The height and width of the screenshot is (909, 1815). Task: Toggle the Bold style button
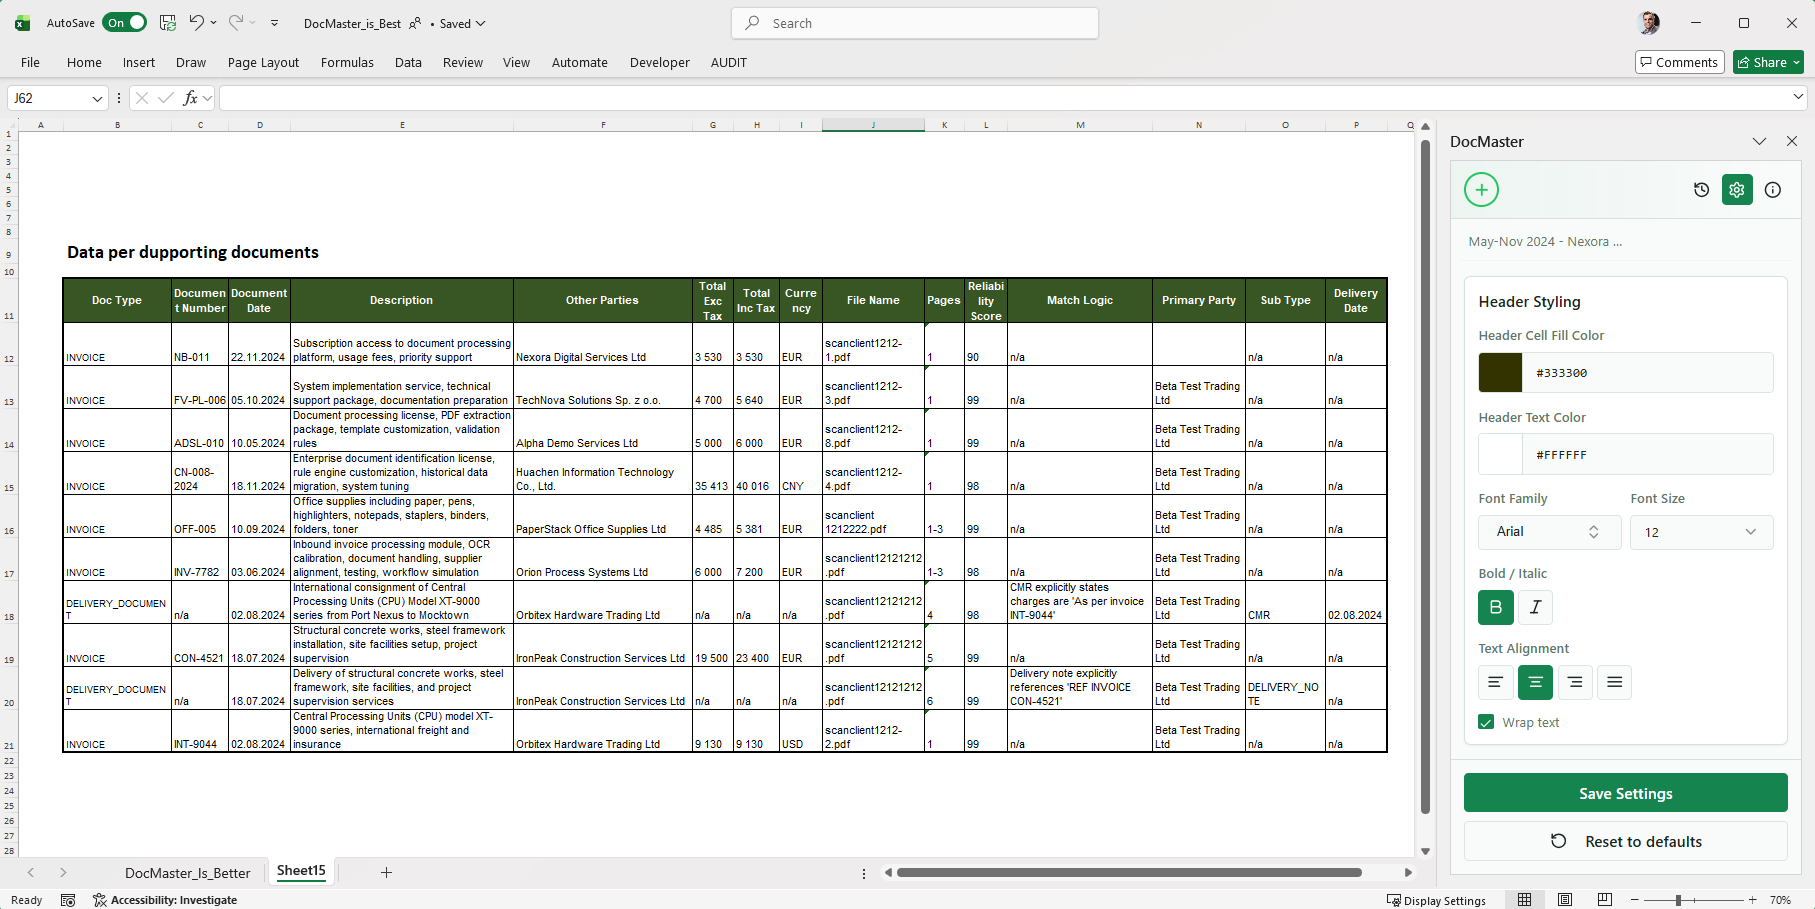[x=1496, y=607]
